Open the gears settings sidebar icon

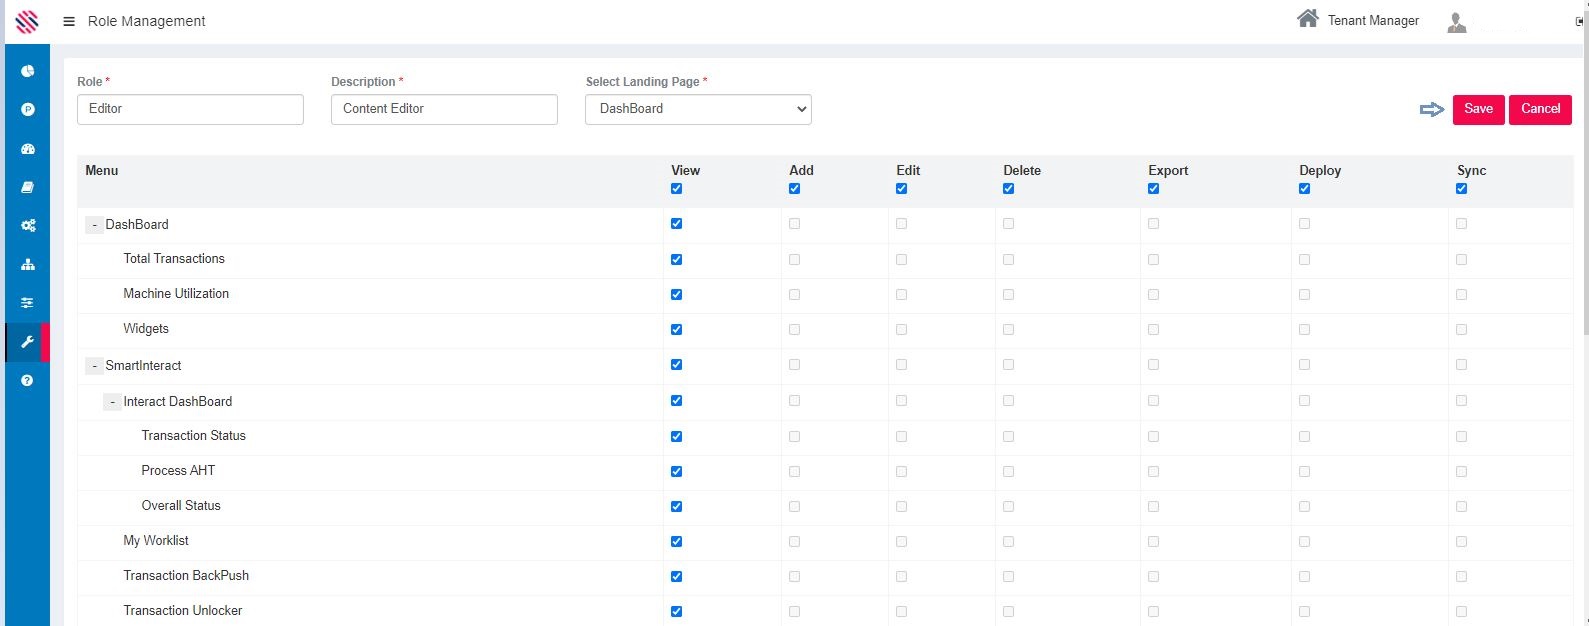click(x=28, y=226)
